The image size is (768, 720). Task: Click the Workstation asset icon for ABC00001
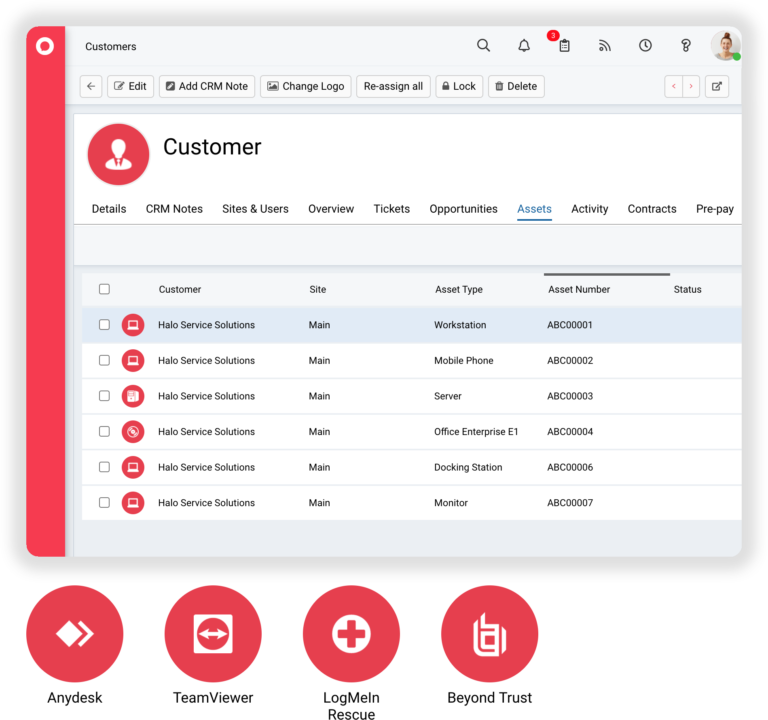tap(133, 325)
